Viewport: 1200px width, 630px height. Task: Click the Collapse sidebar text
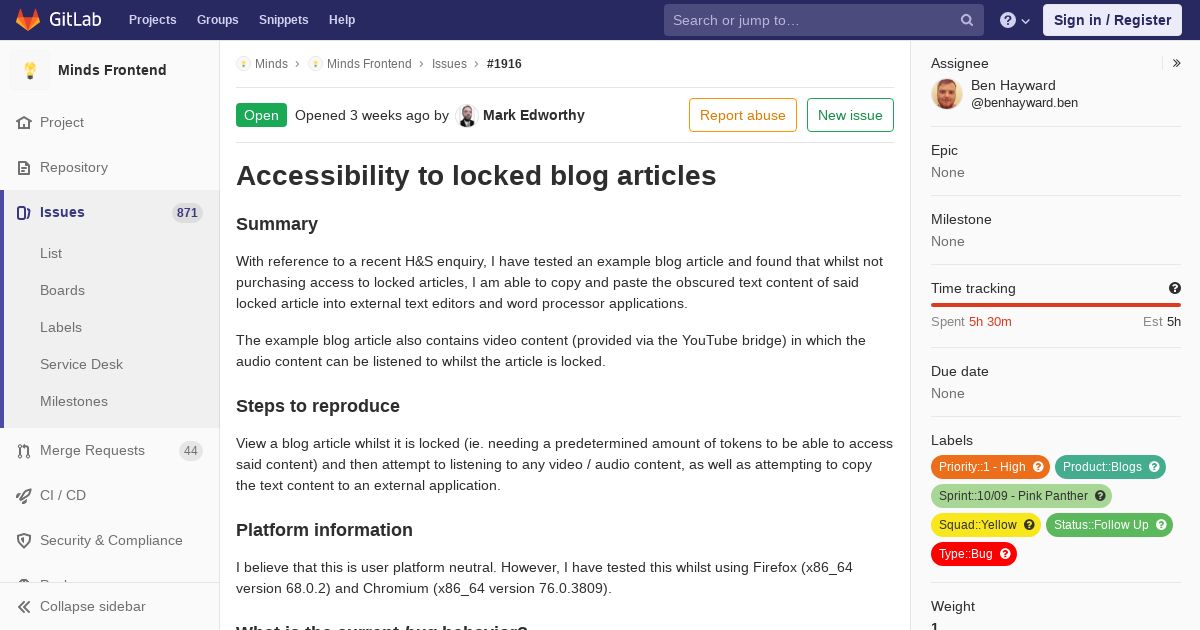[x=93, y=606]
